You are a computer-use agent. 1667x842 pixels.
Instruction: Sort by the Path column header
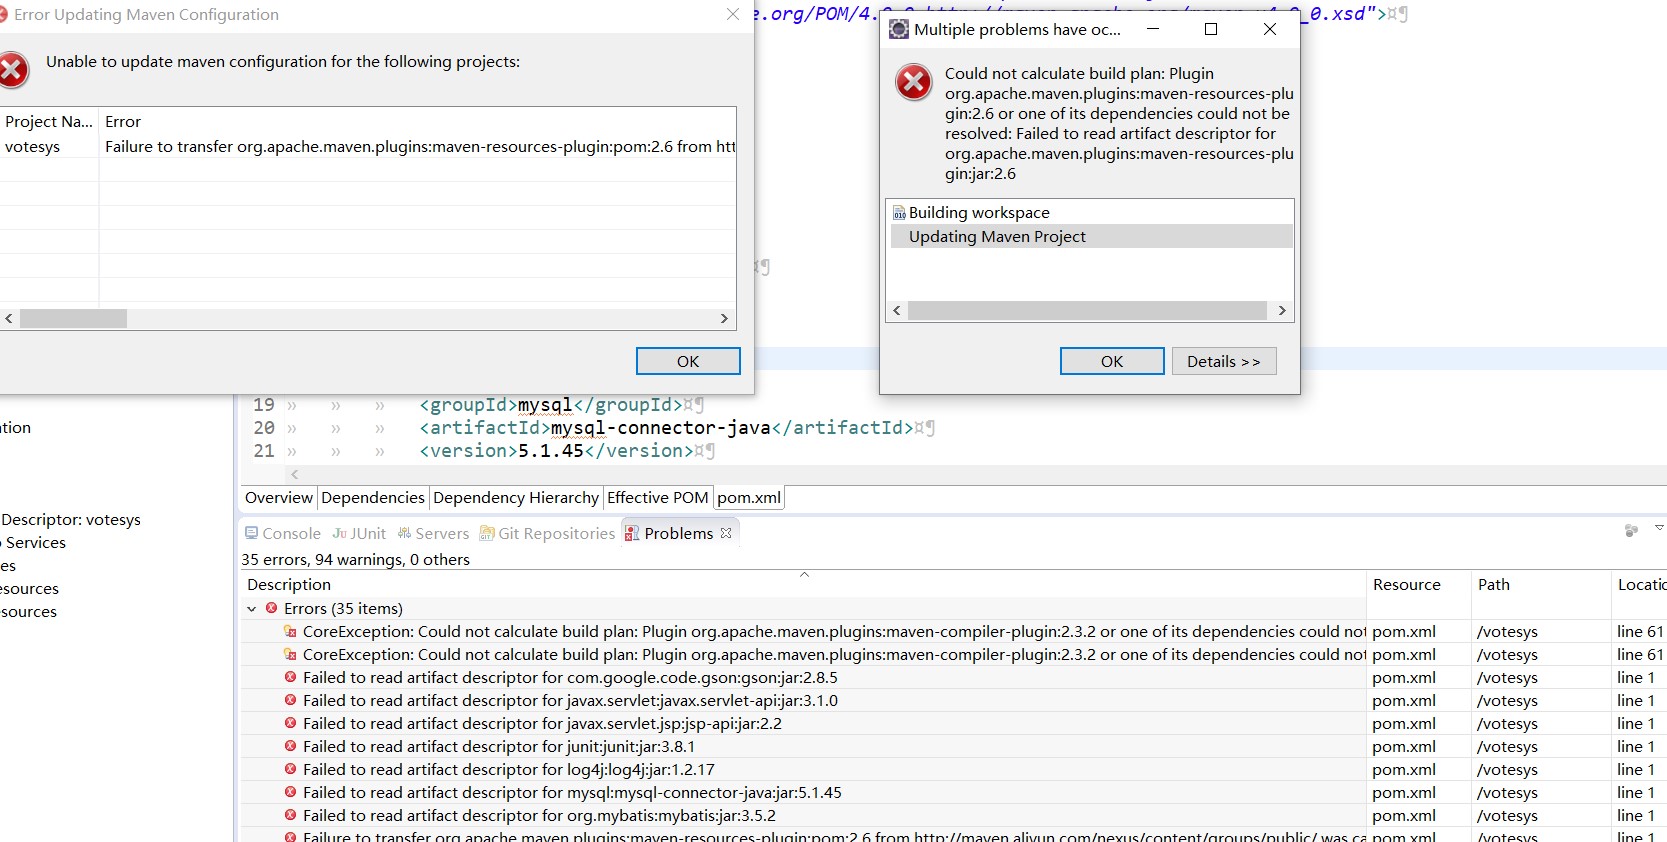[x=1541, y=584]
